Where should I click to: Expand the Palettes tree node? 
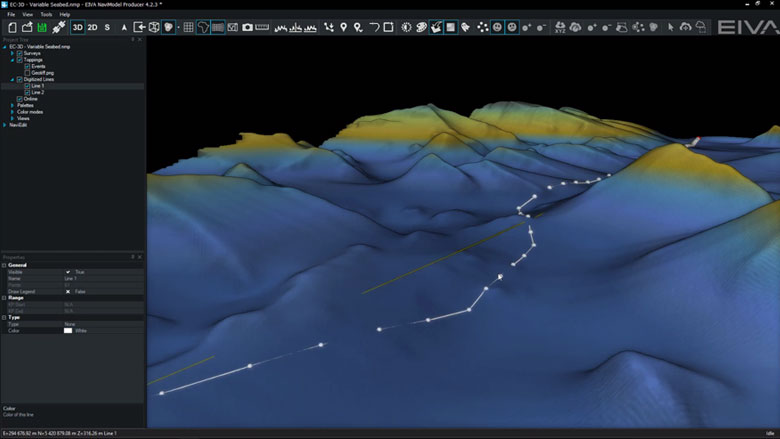click(12, 105)
